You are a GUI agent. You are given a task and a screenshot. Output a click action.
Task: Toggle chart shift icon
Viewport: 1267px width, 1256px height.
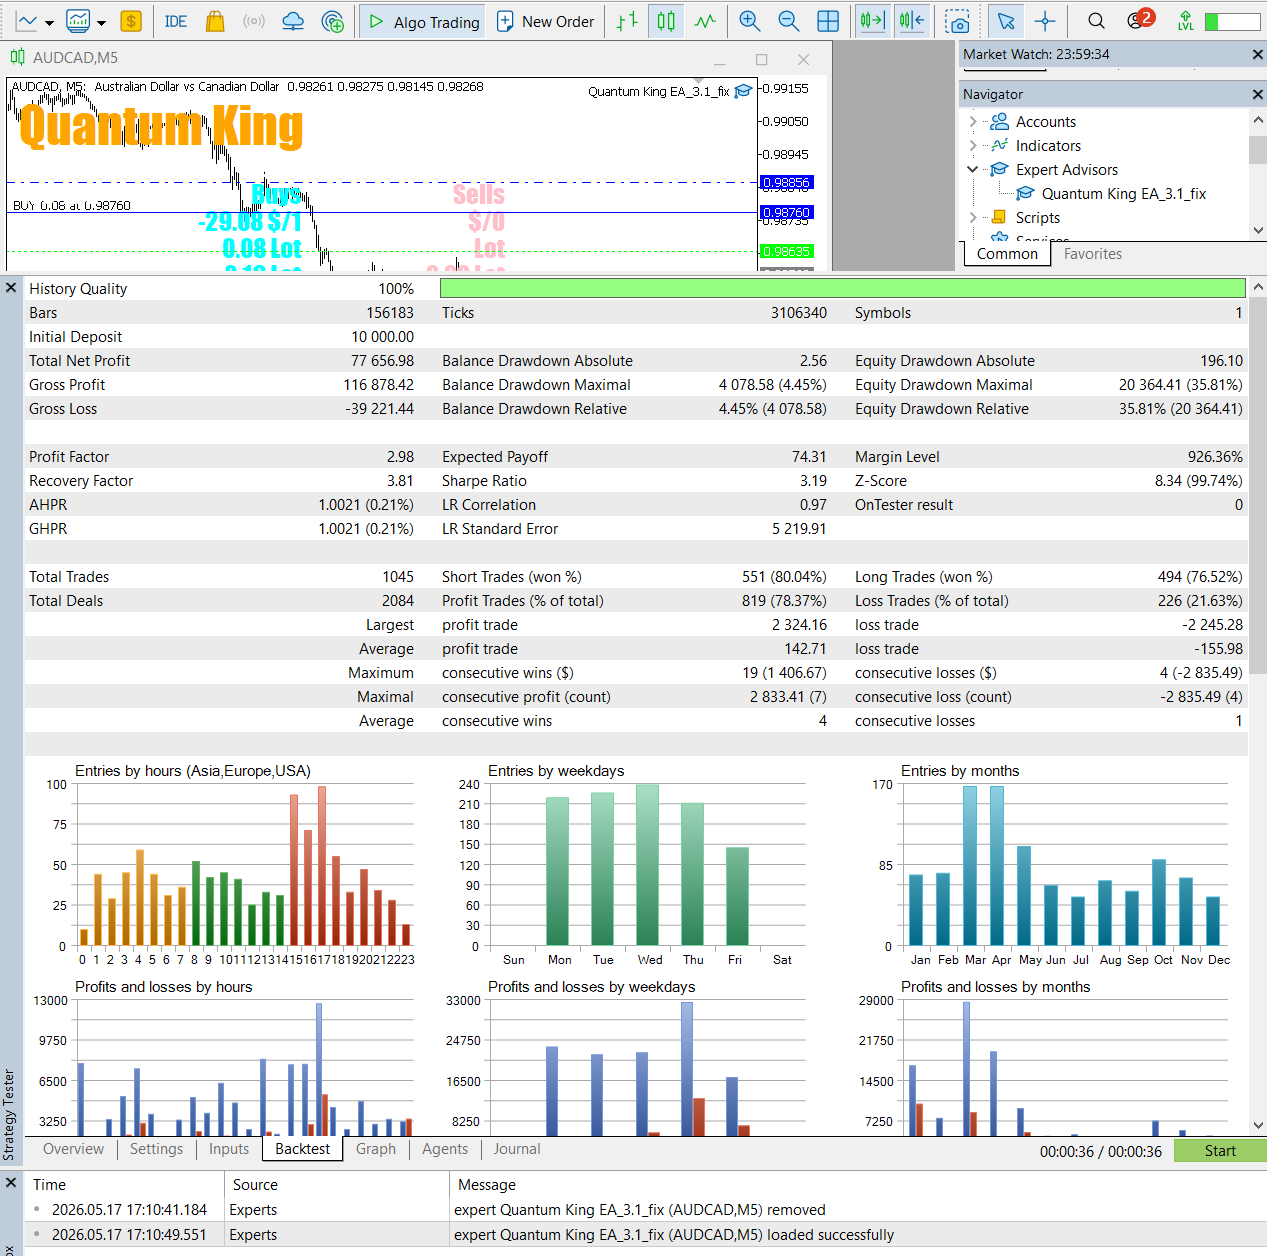pos(911,21)
